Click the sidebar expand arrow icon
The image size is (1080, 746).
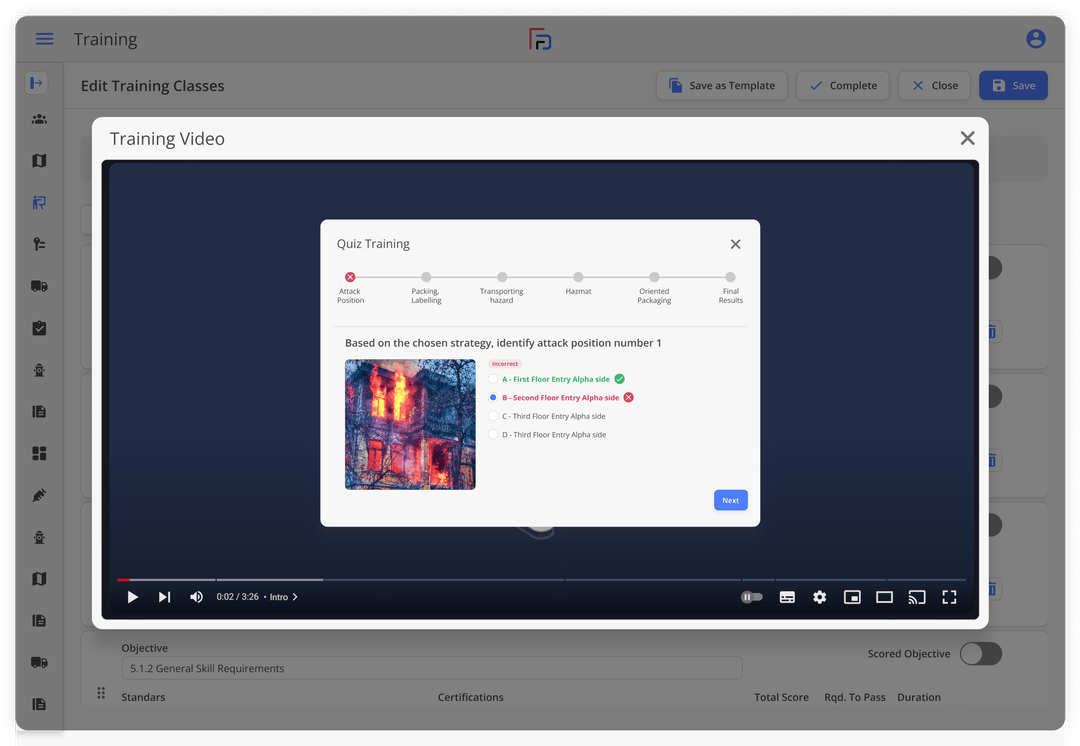(x=37, y=83)
